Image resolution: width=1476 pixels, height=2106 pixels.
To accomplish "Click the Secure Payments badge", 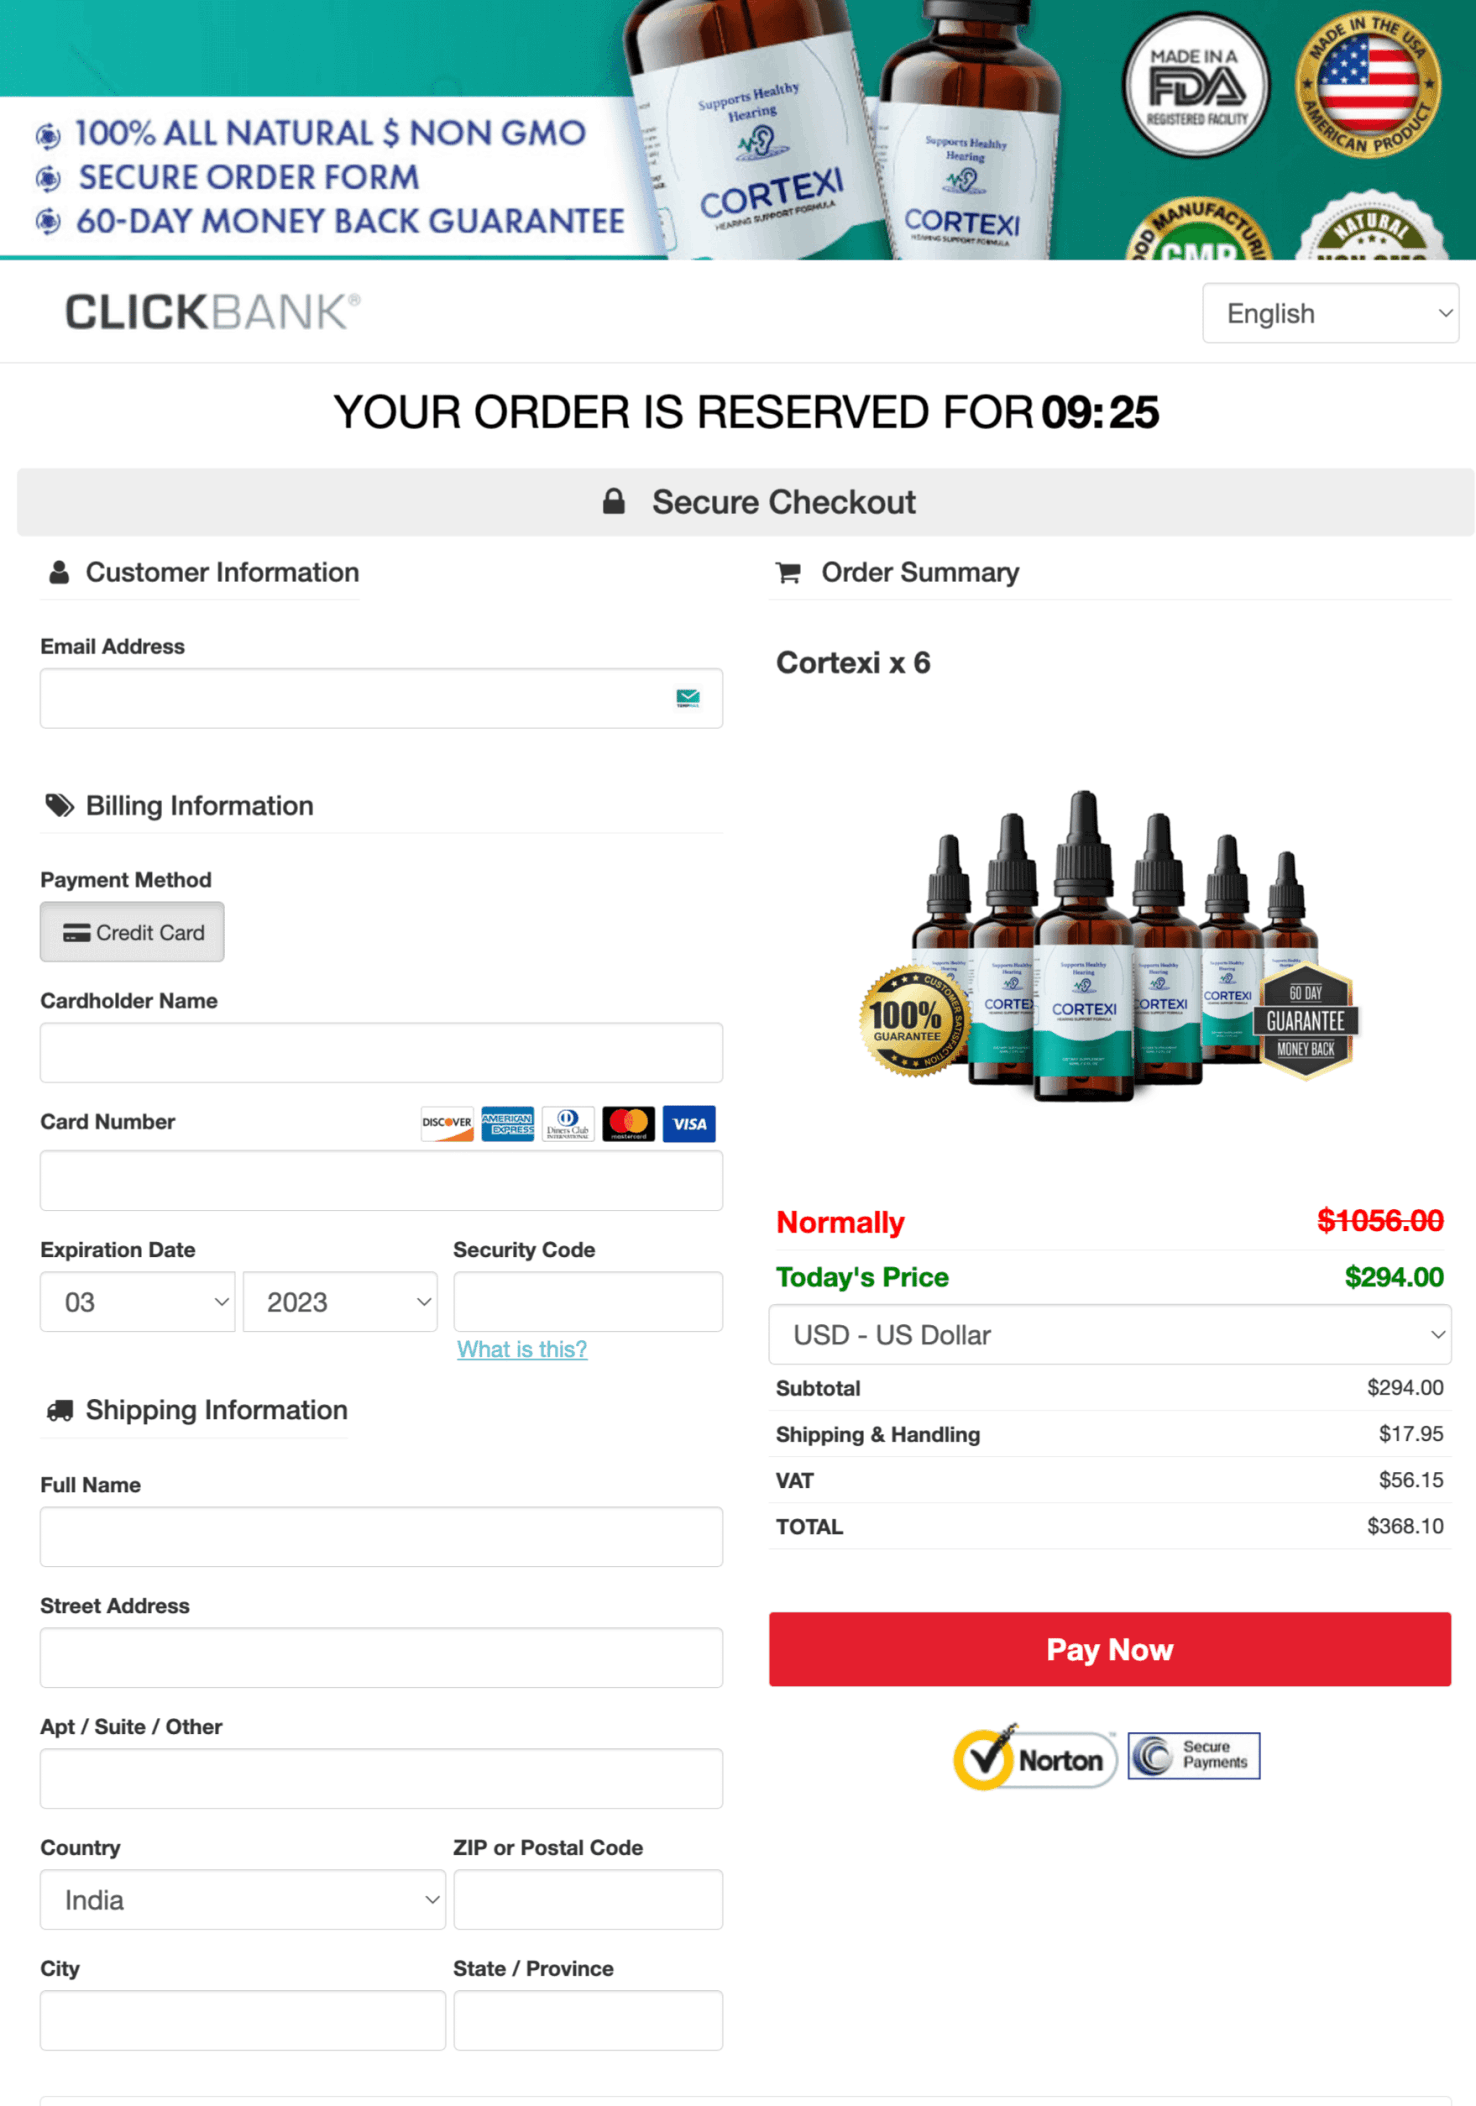I will pos(1194,1755).
